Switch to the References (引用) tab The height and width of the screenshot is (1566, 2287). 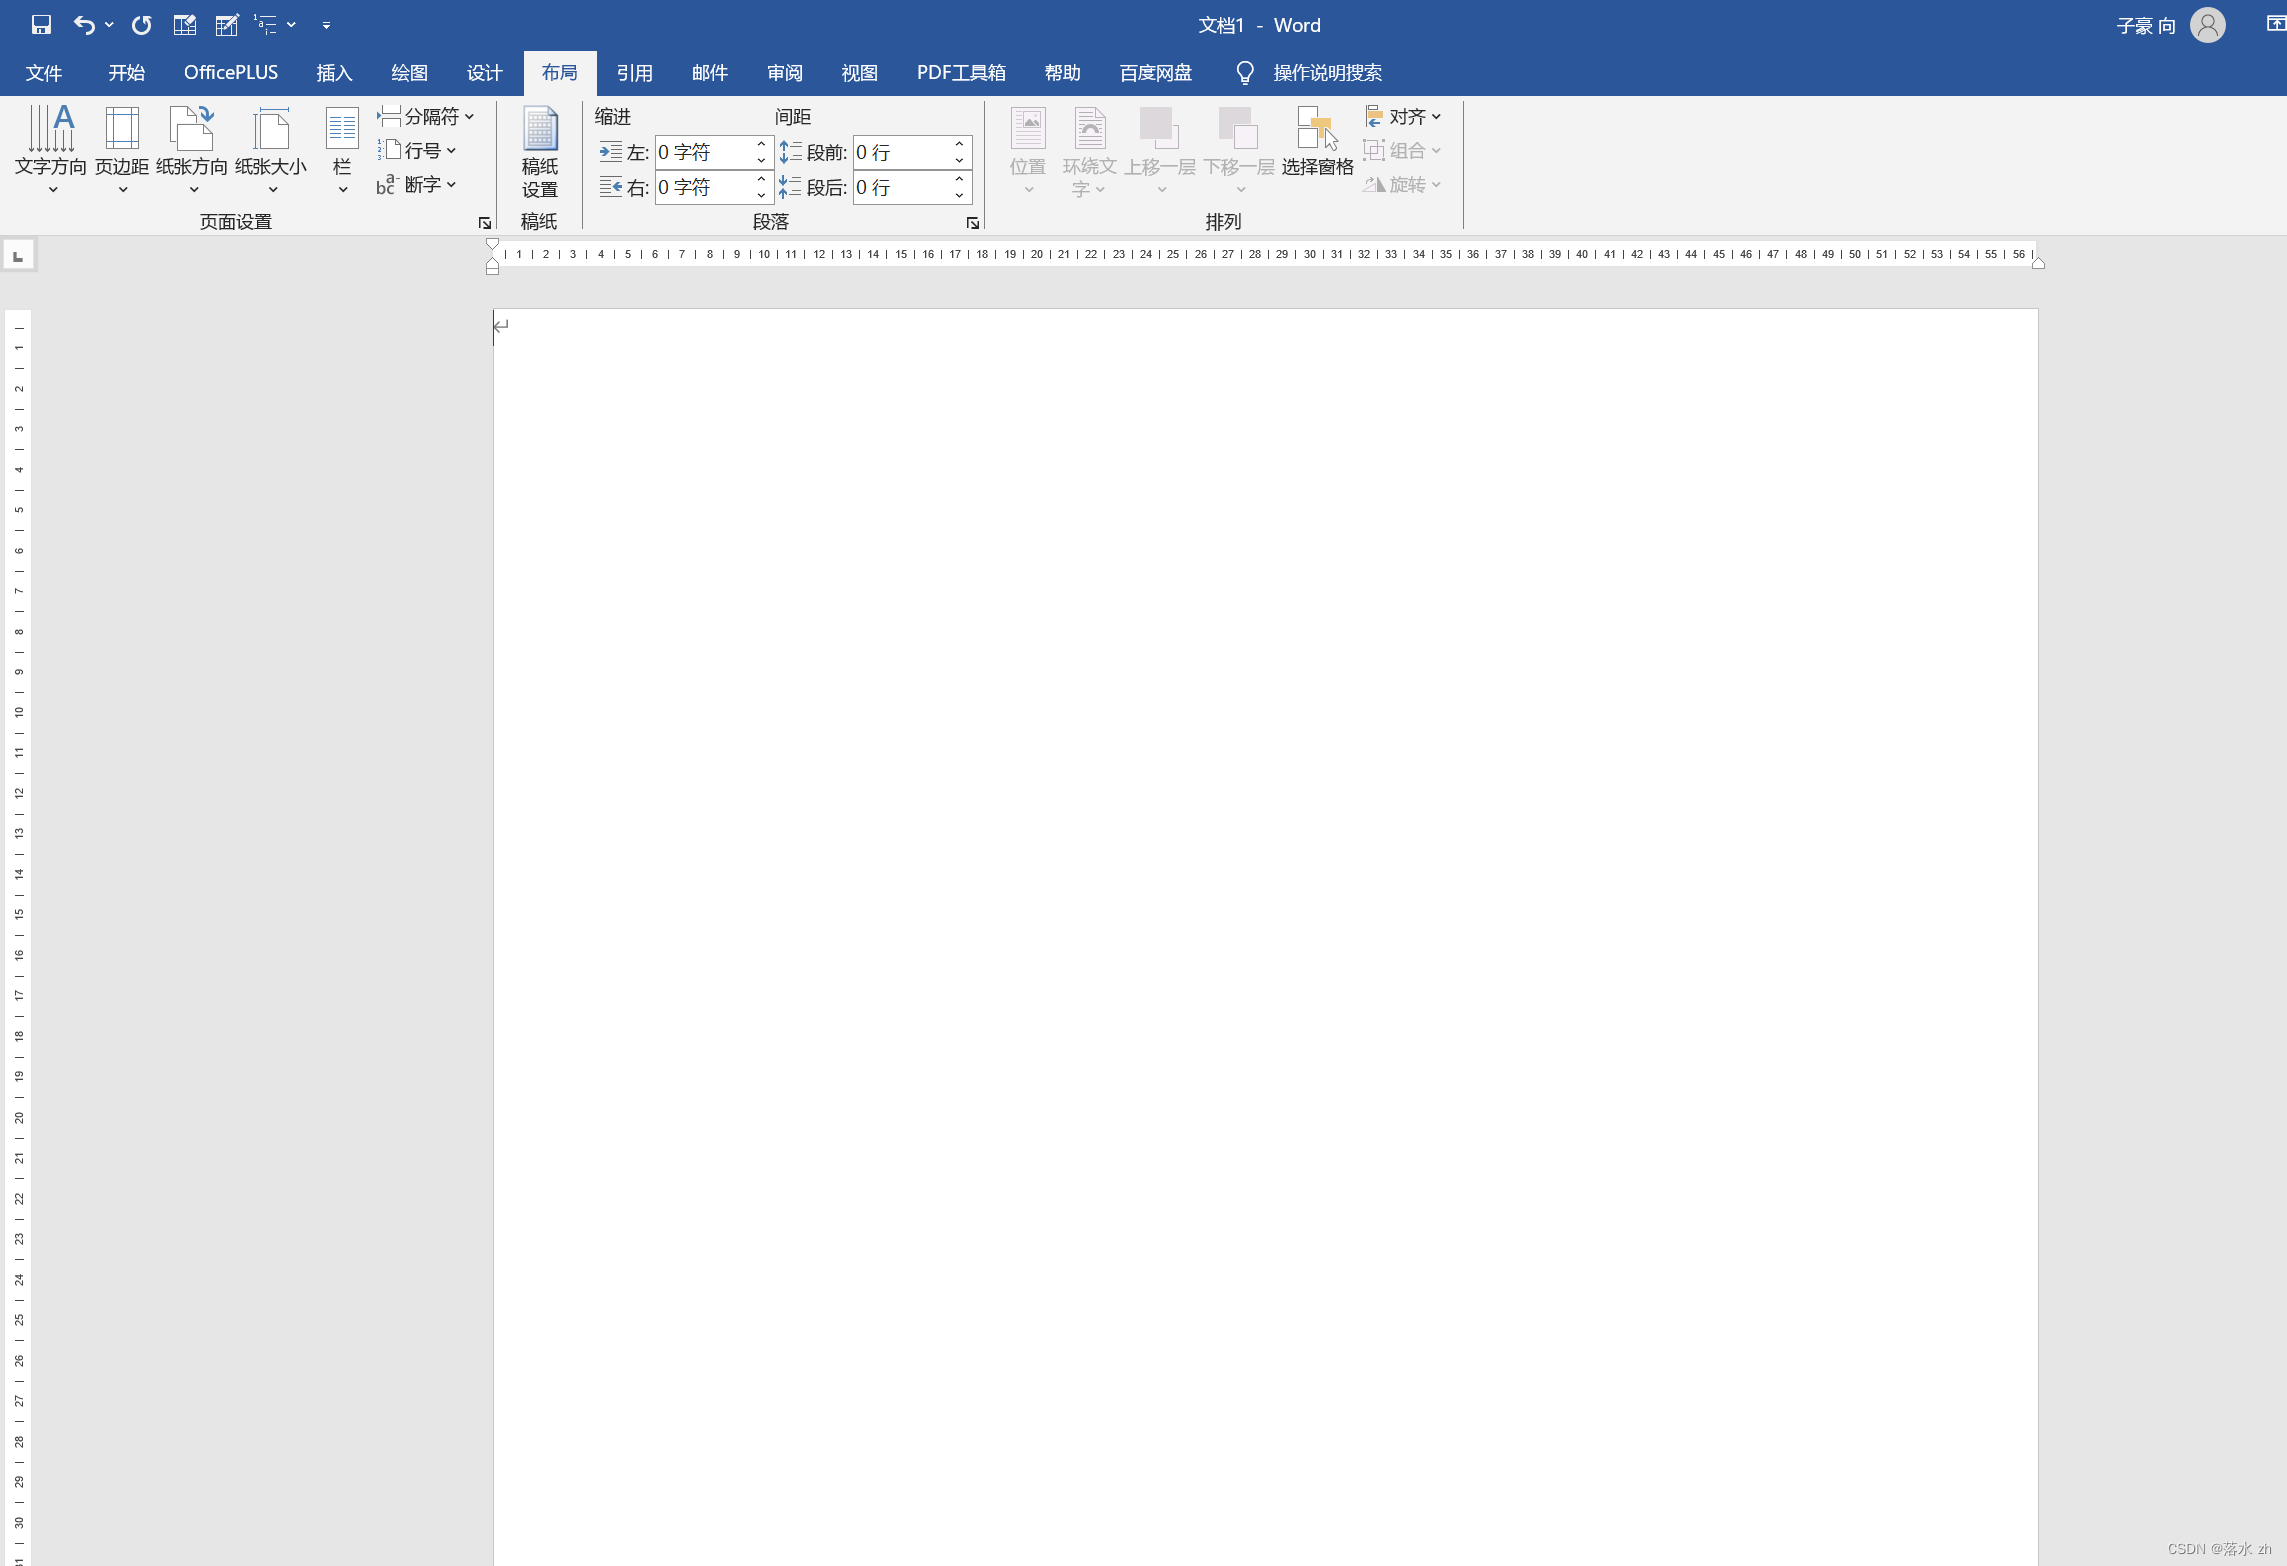pyautogui.click(x=634, y=73)
